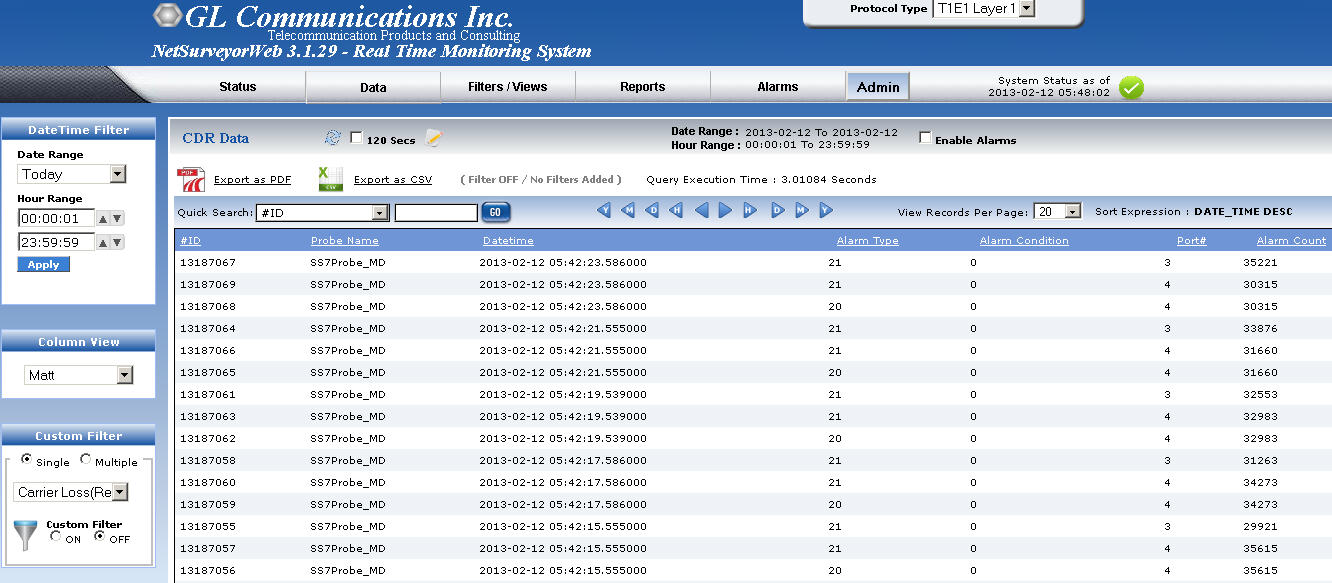Viewport: 1332px width, 583px height.
Task: Go to next page with right arrow
Action: pyautogui.click(x=726, y=210)
